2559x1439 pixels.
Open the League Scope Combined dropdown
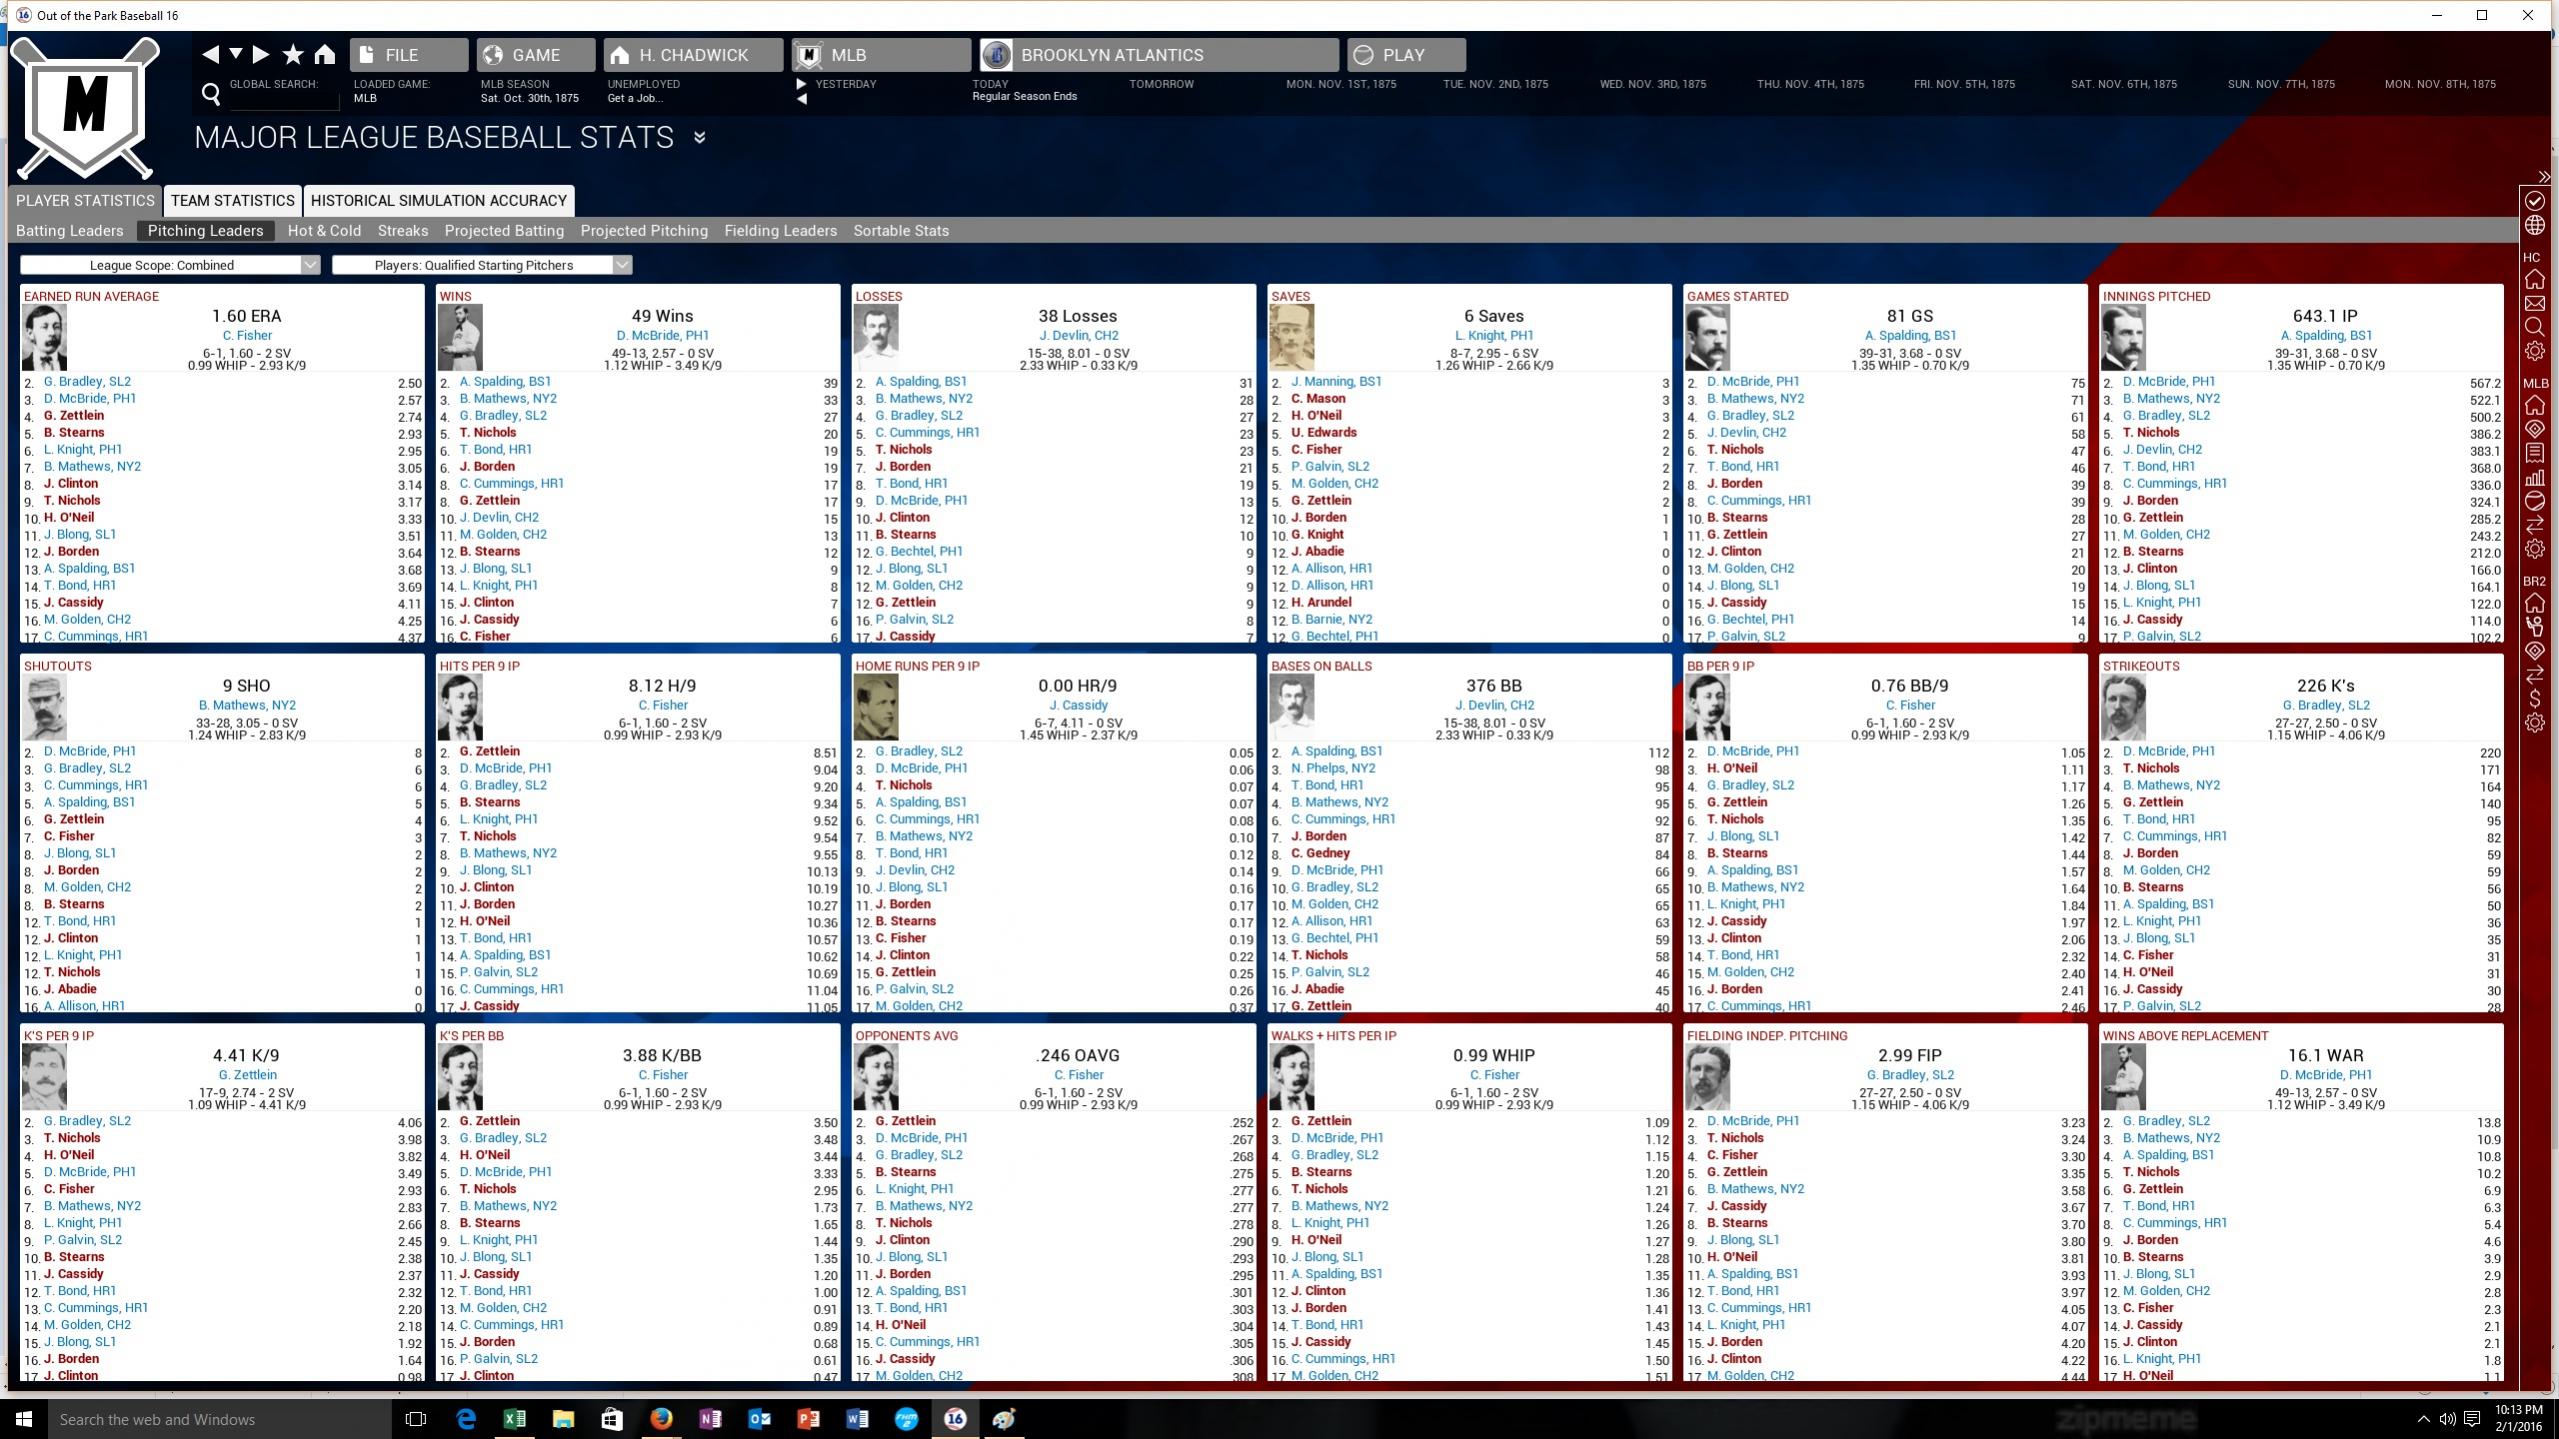tap(170, 265)
